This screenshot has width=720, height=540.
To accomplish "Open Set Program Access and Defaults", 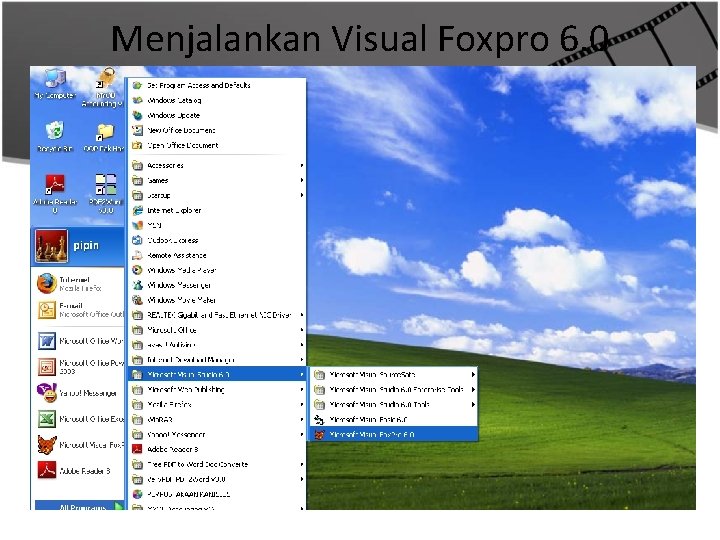I will point(216,85).
